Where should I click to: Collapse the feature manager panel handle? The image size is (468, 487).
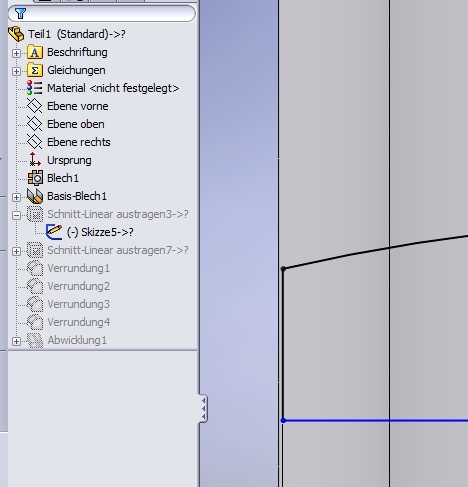pyautogui.click(x=203, y=408)
